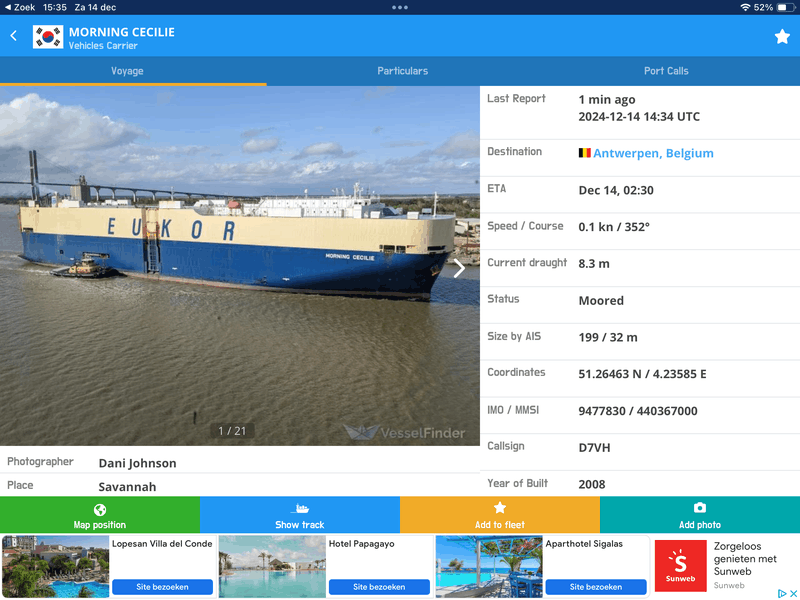Visit site for Hotel Papagayo ad

(379, 587)
